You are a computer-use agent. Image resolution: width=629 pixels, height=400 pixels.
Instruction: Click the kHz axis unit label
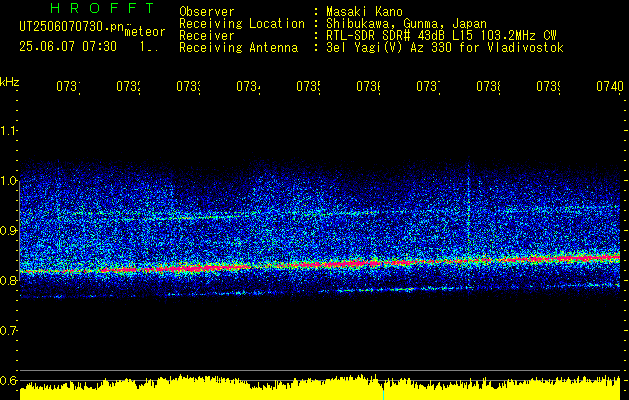click(x=10, y=82)
